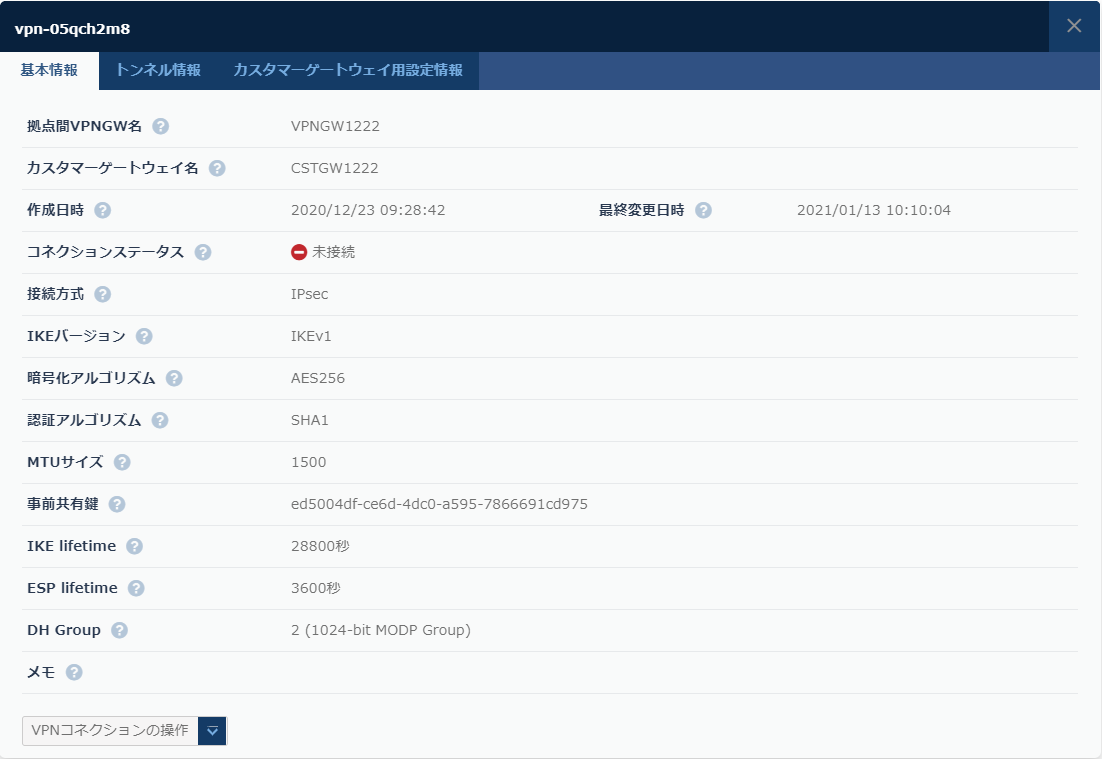Open the カスタマーゲートウェイ用設定情報 tab

pos(348,71)
